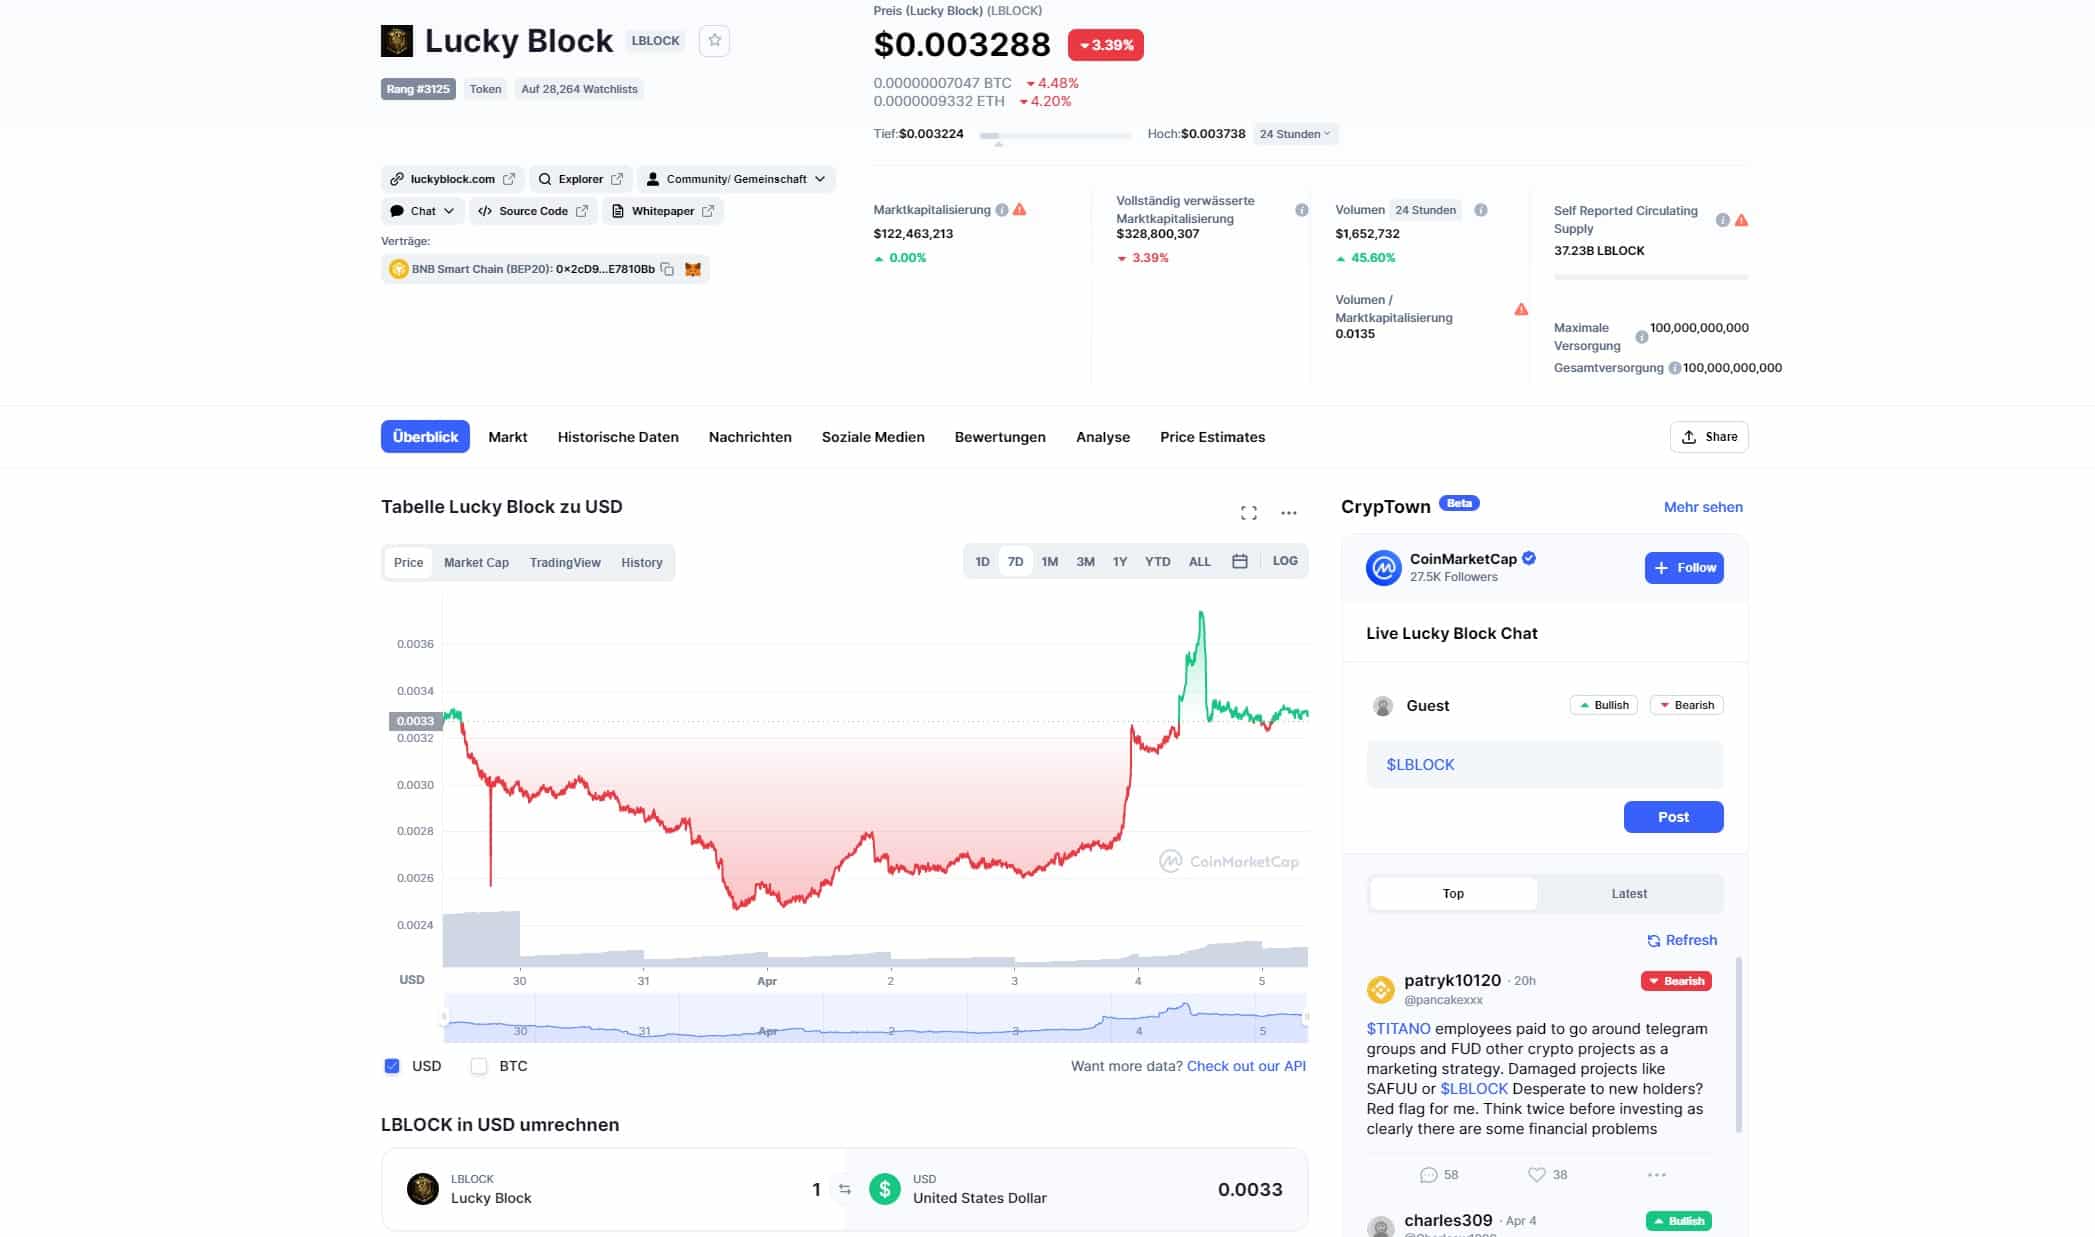Viewport: 2095px width, 1237px height.
Task: Switch to the Bewertungen tab
Action: (x=1000, y=437)
